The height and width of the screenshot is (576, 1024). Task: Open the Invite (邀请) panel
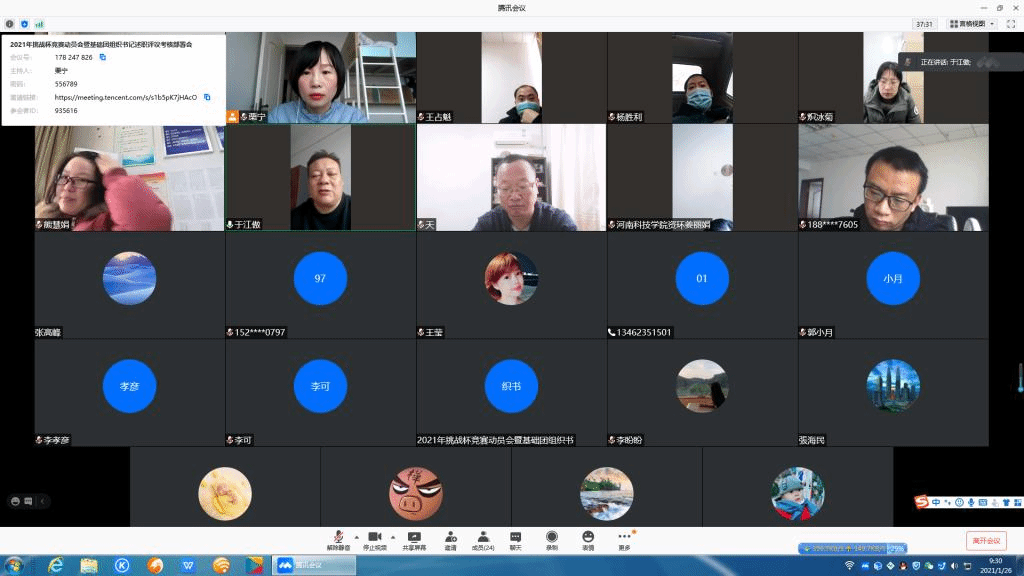(x=450, y=540)
